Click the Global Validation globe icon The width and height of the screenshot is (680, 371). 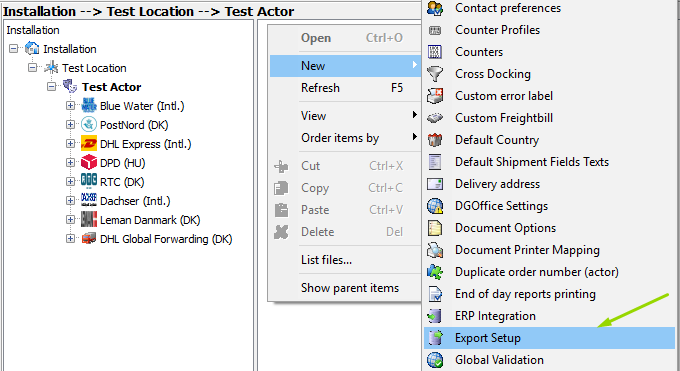pos(435,360)
